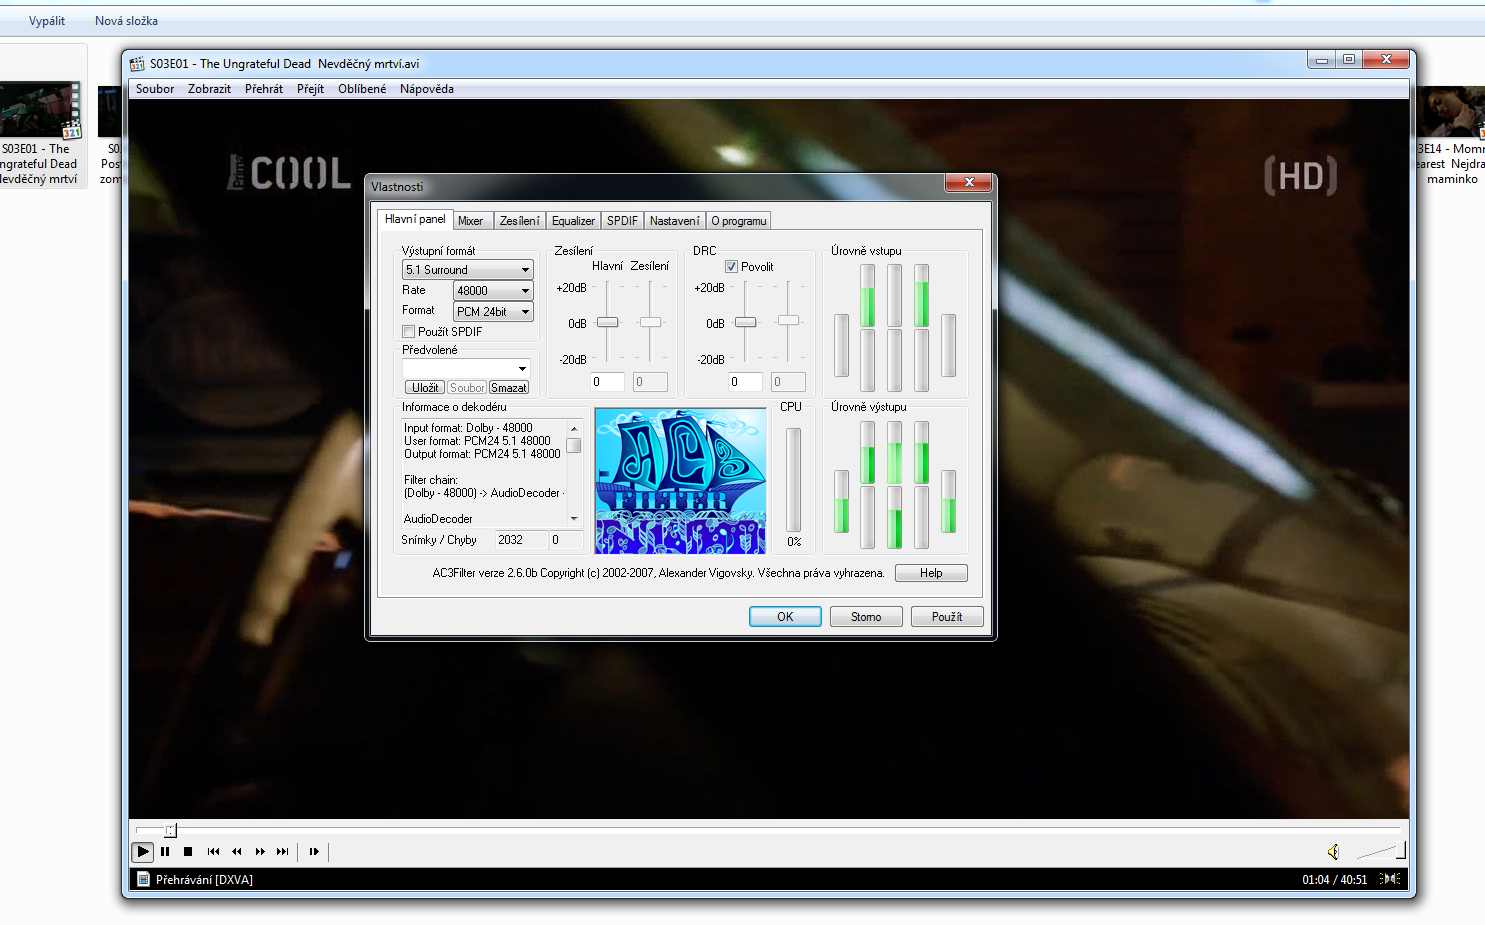The height and width of the screenshot is (925, 1485).
Task: Click the Snímky count field 2032
Action: click(521, 540)
